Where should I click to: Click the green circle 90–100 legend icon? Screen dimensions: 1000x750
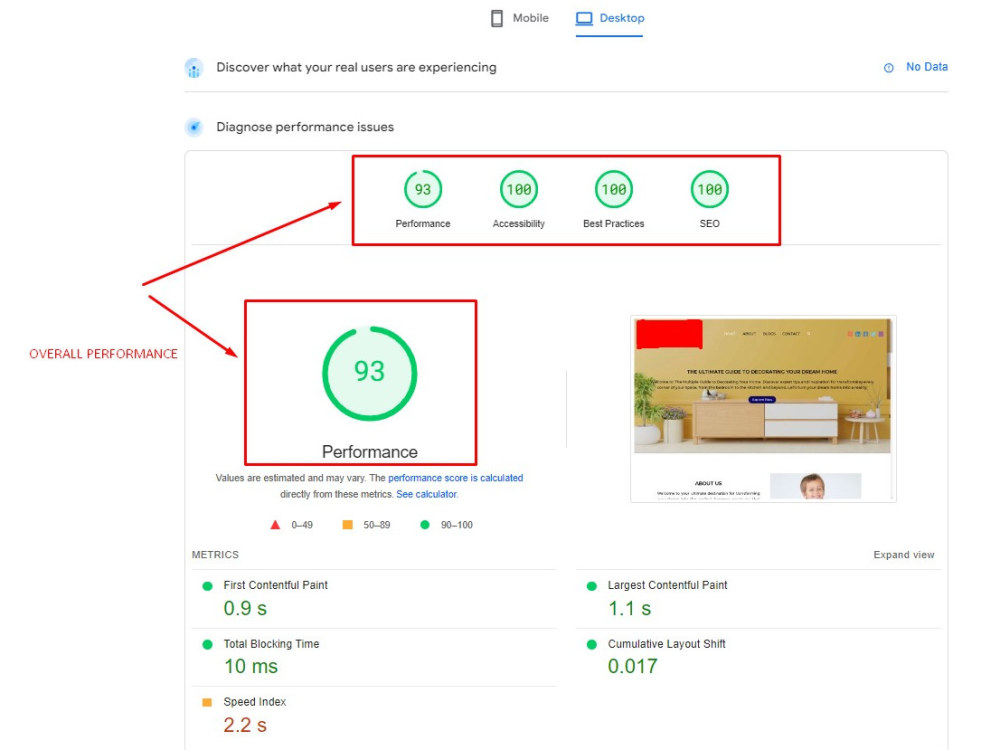coord(425,525)
